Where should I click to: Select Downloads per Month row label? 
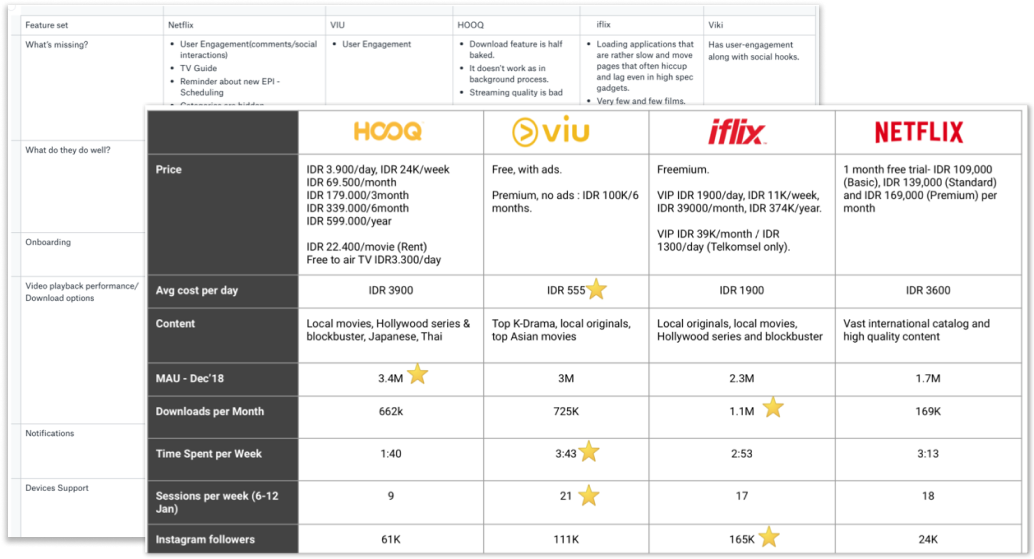(x=210, y=411)
